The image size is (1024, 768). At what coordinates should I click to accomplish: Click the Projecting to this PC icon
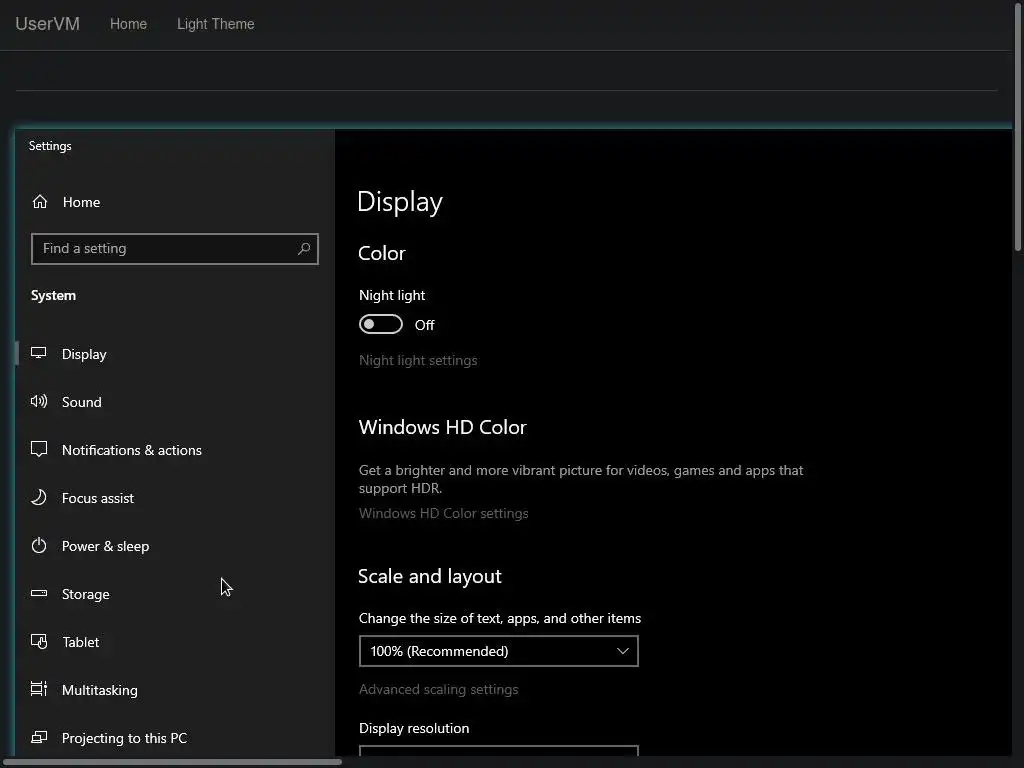tap(39, 737)
